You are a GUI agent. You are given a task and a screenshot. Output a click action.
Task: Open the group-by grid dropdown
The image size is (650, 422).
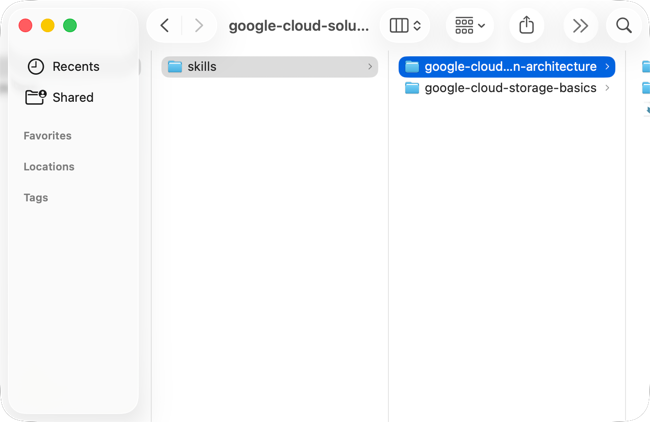(x=470, y=26)
